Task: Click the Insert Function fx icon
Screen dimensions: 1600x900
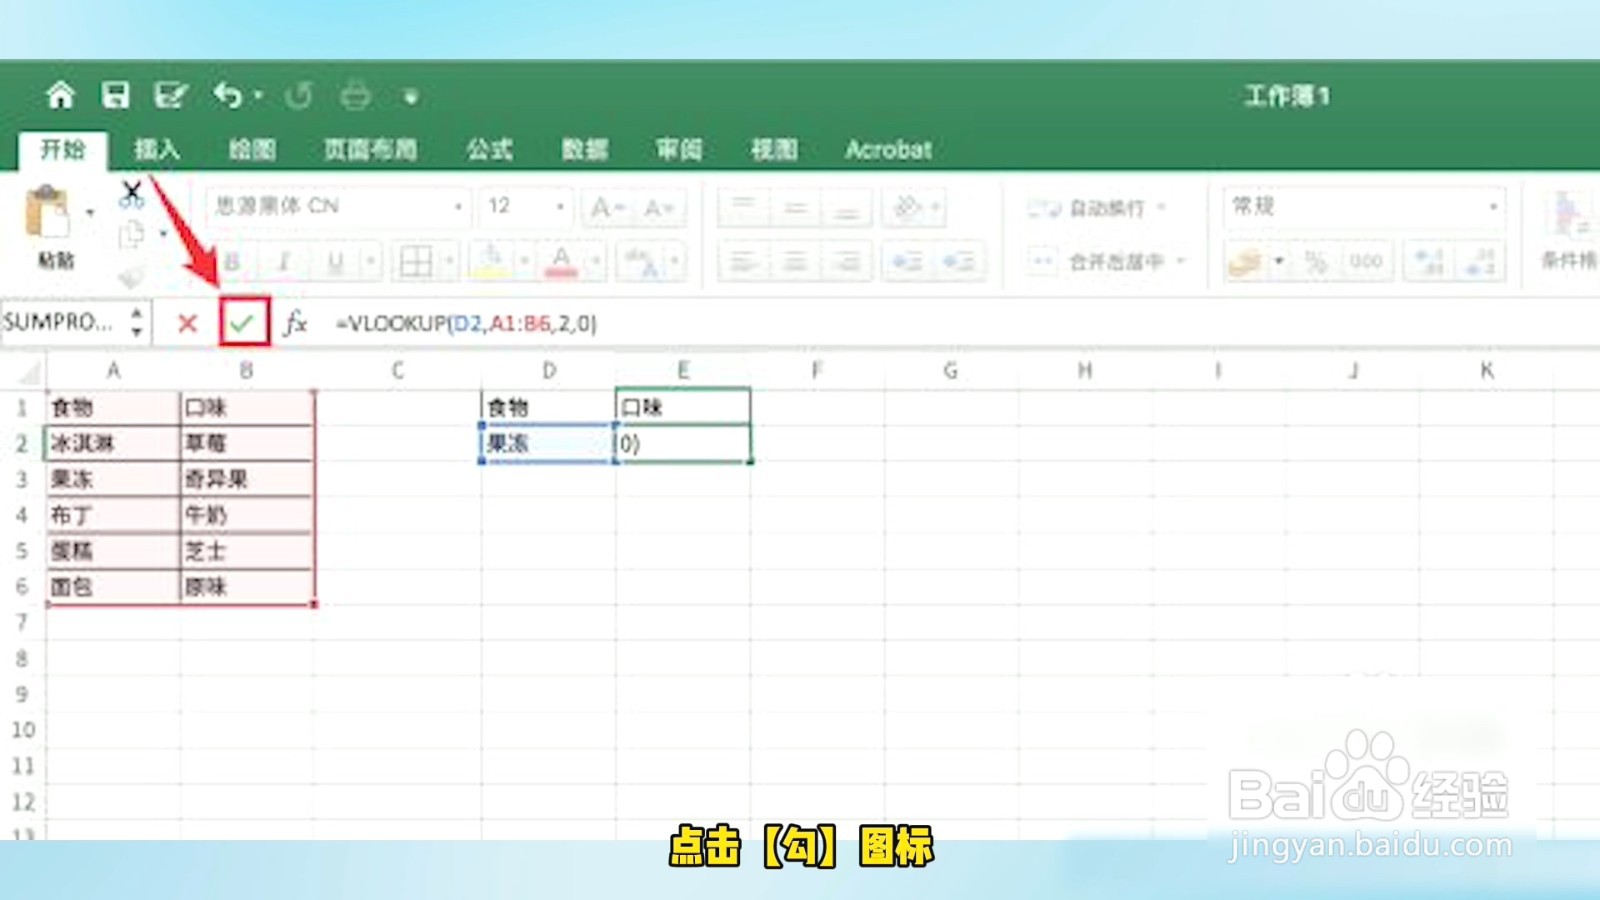Action: tap(295, 322)
